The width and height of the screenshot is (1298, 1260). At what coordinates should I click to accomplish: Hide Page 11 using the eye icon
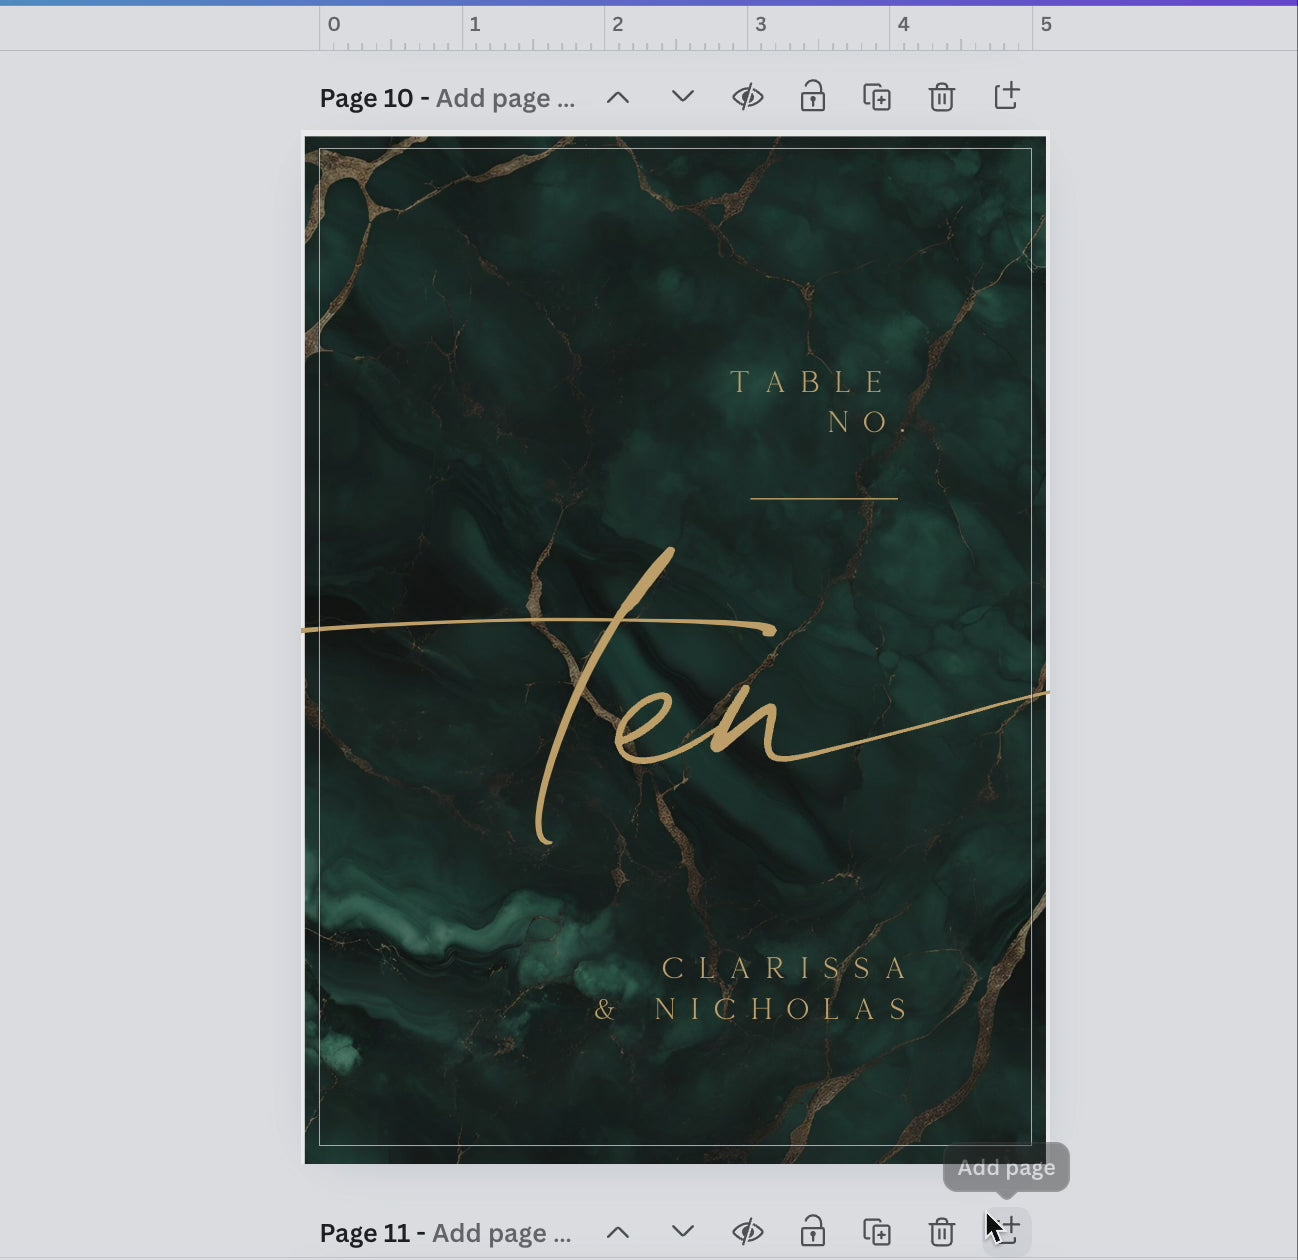[747, 1232]
